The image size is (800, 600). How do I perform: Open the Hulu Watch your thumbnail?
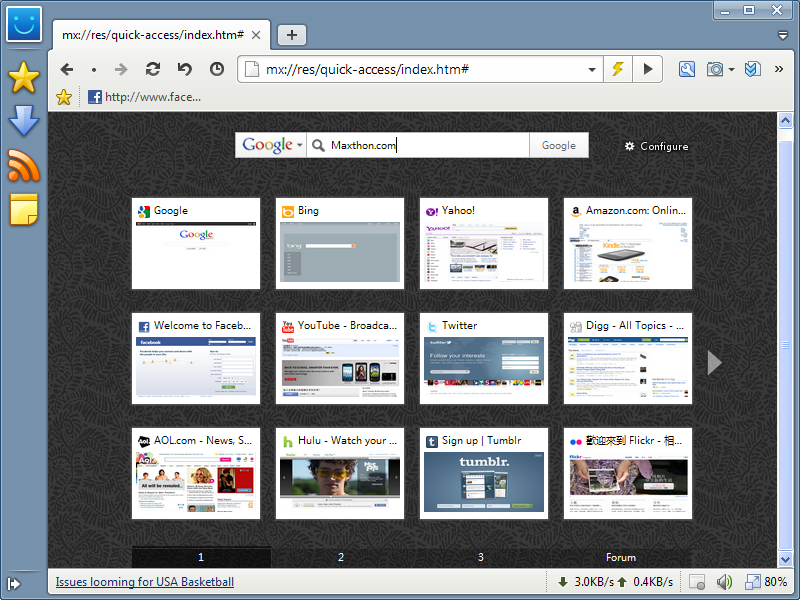click(x=340, y=473)
